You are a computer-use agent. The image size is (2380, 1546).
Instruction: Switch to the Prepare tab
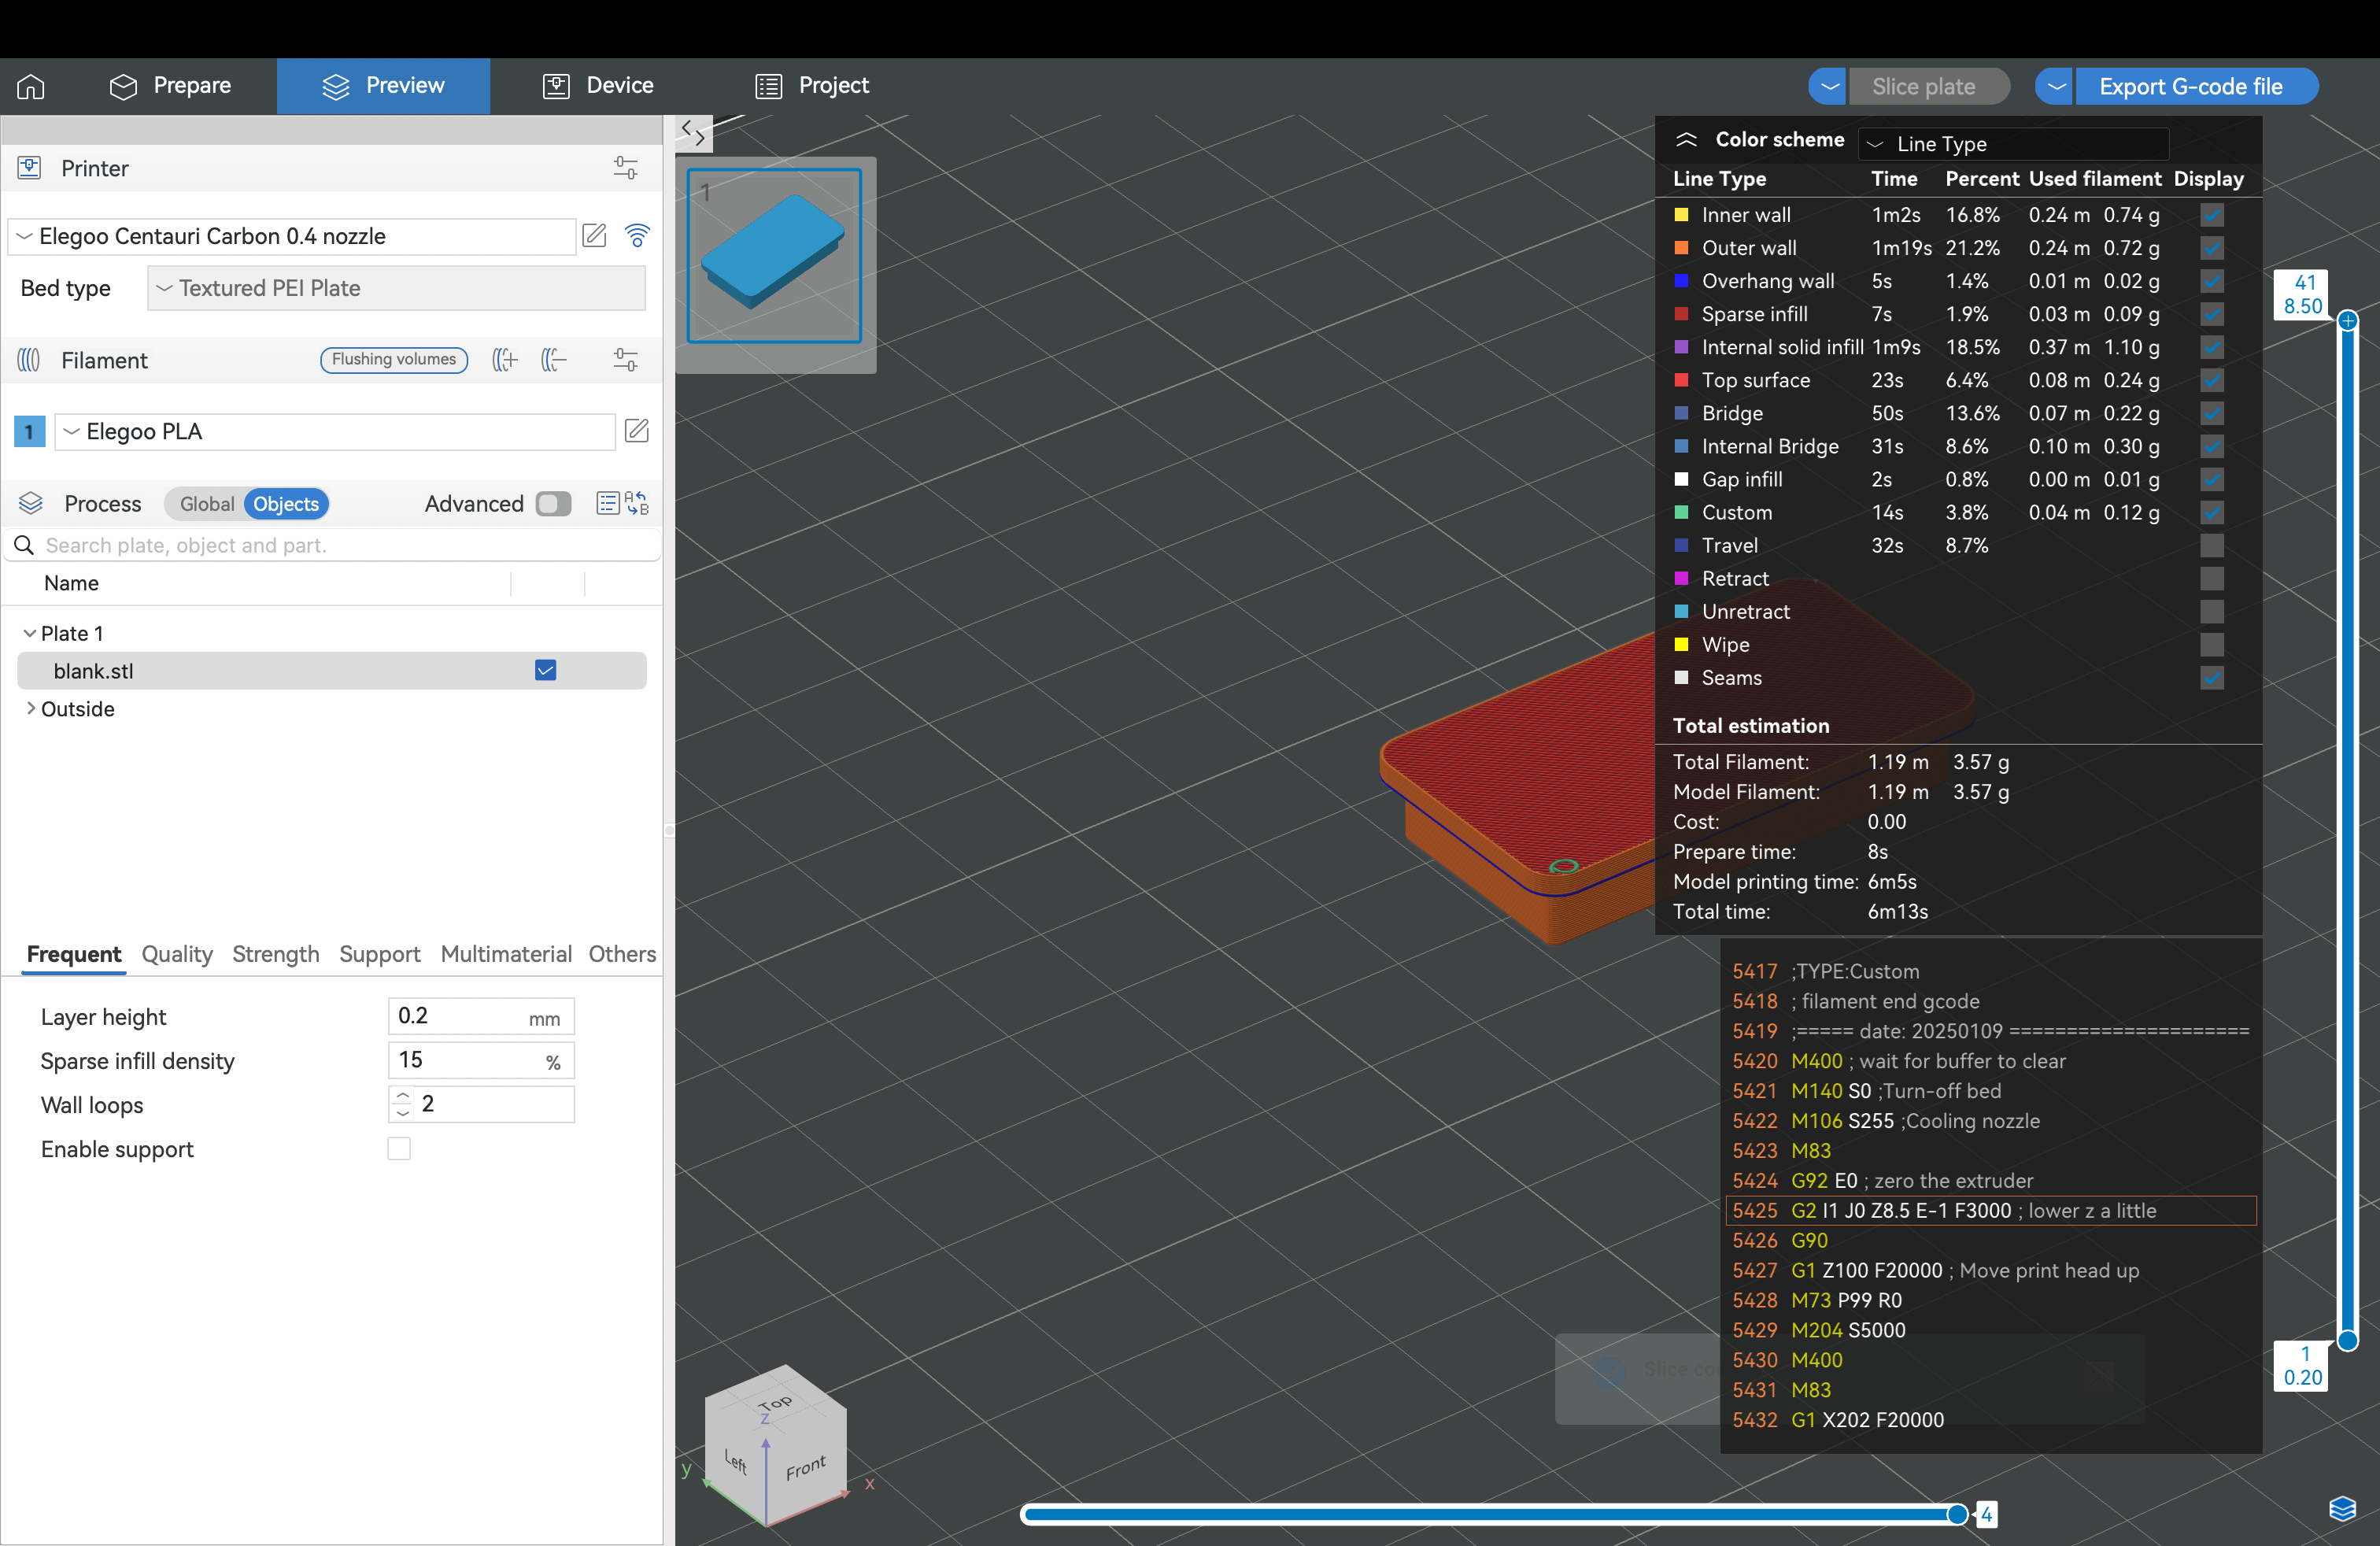click(x=170, y=86)
